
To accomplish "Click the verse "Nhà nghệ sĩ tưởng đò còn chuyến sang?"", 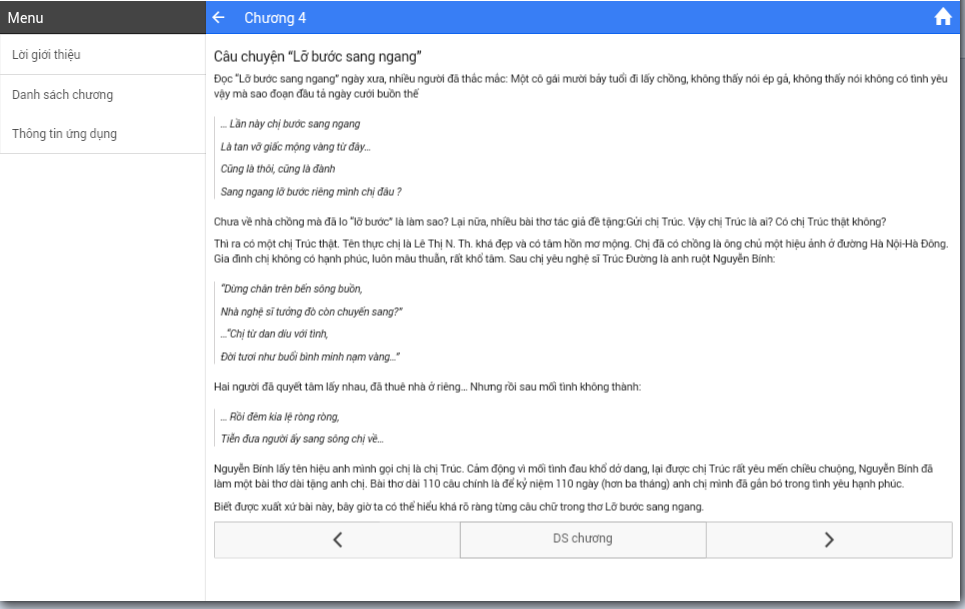I will [311, 312].
